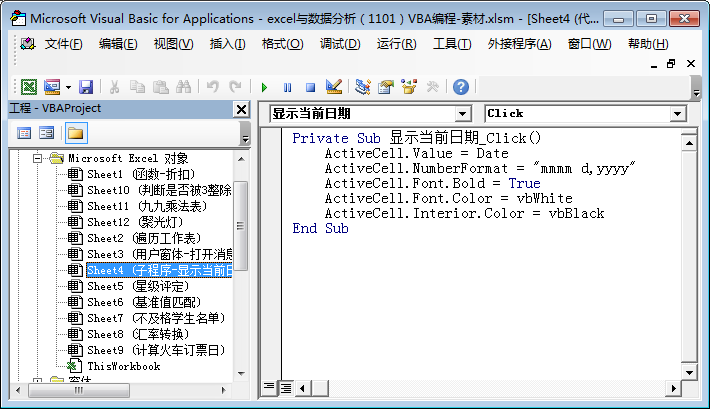This screenshot has height=409, width=710.
Task: Open the 窗口(W) menu
Action: coord(590,44)
